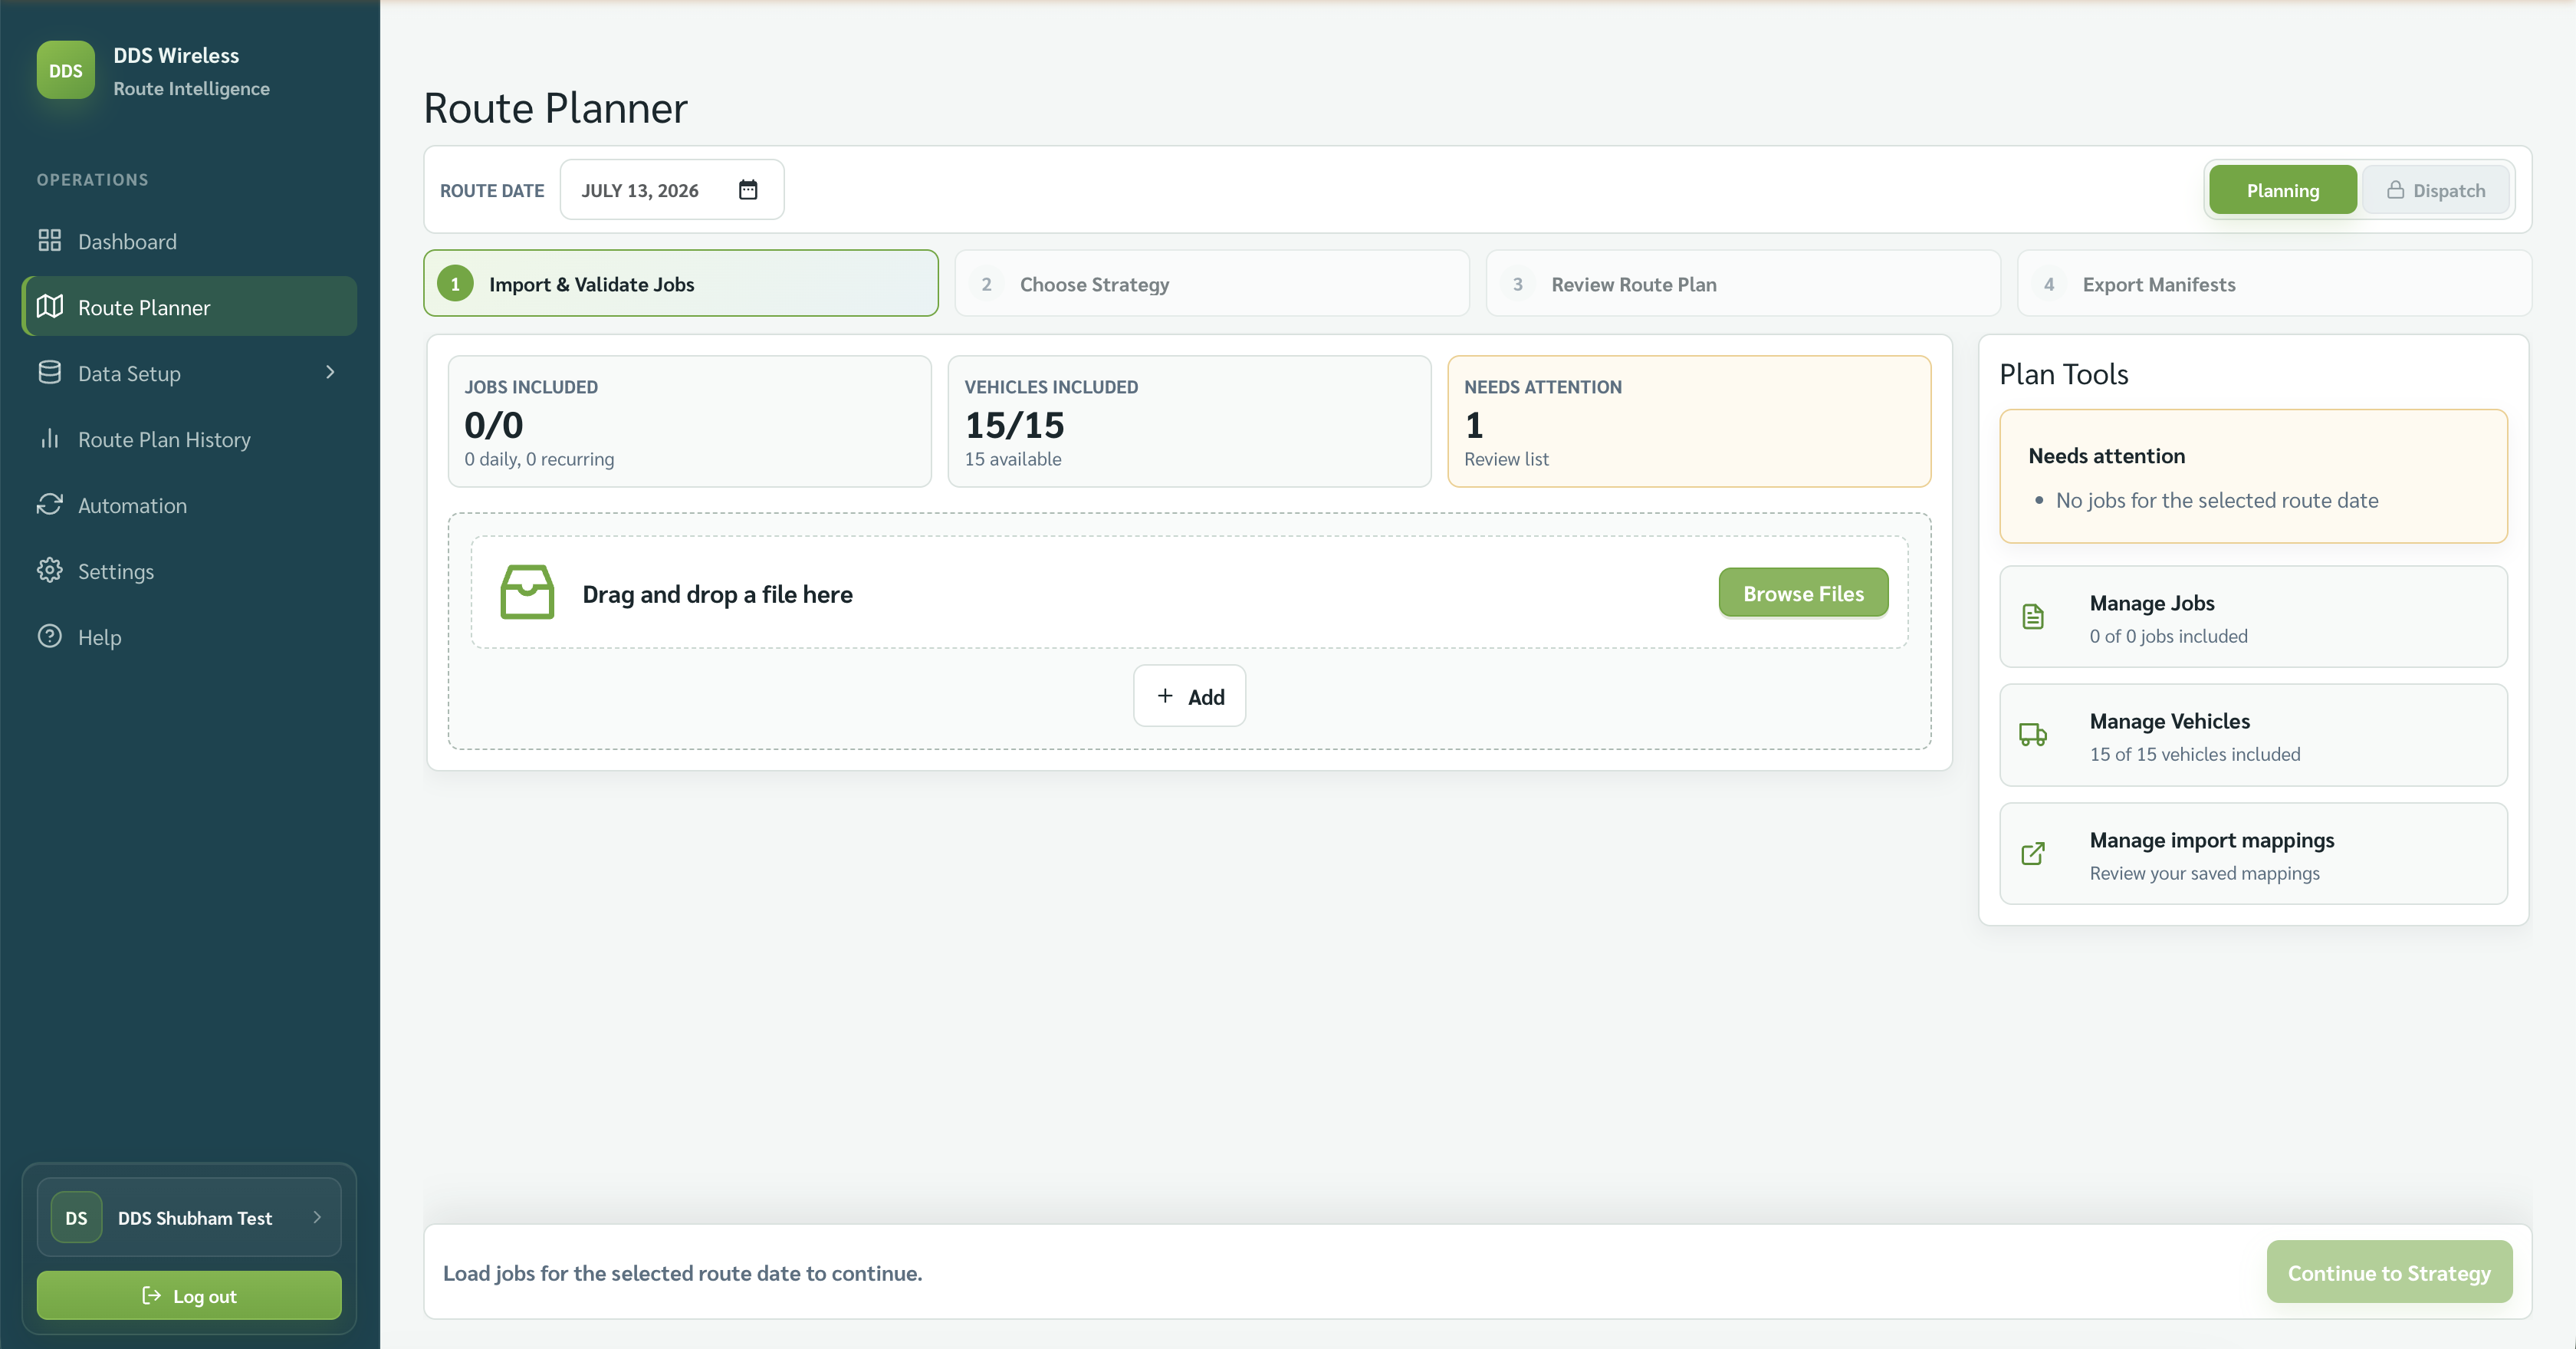Click the Route Planner map icon
Viewport: 2576px width, 1349px height.
pos(49,306)
